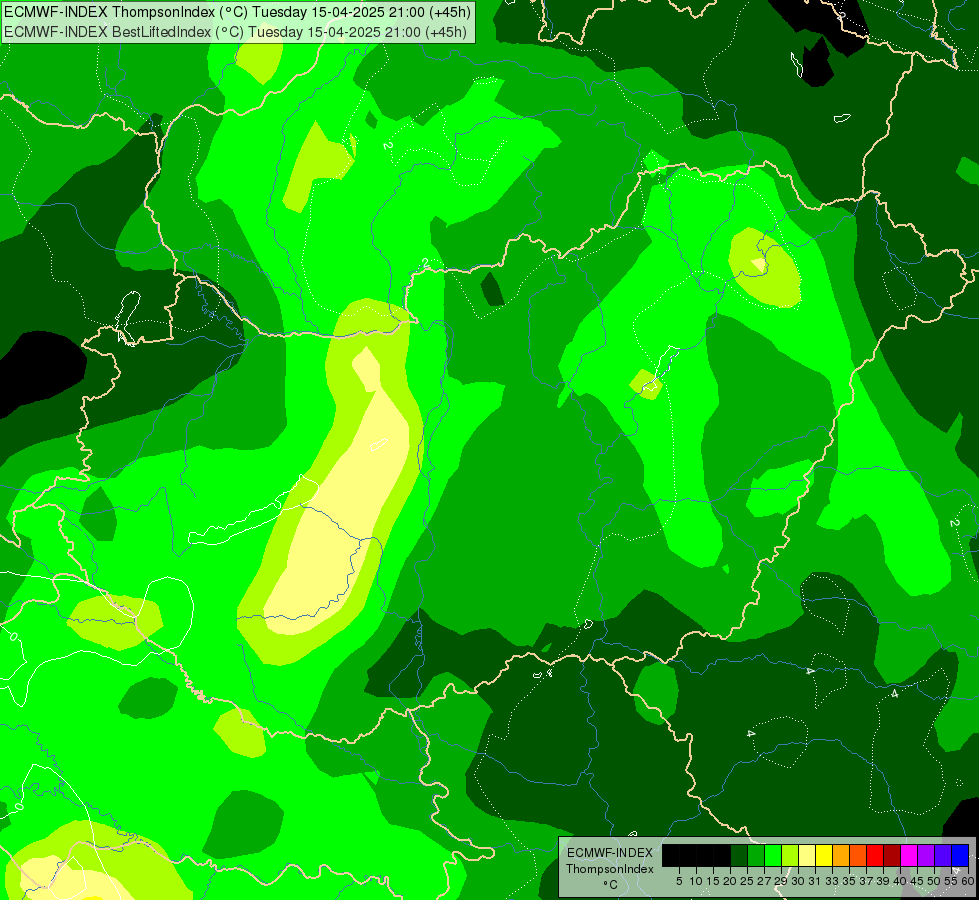
Task: Click the legend tick value '25'
Action: point(747,881)
